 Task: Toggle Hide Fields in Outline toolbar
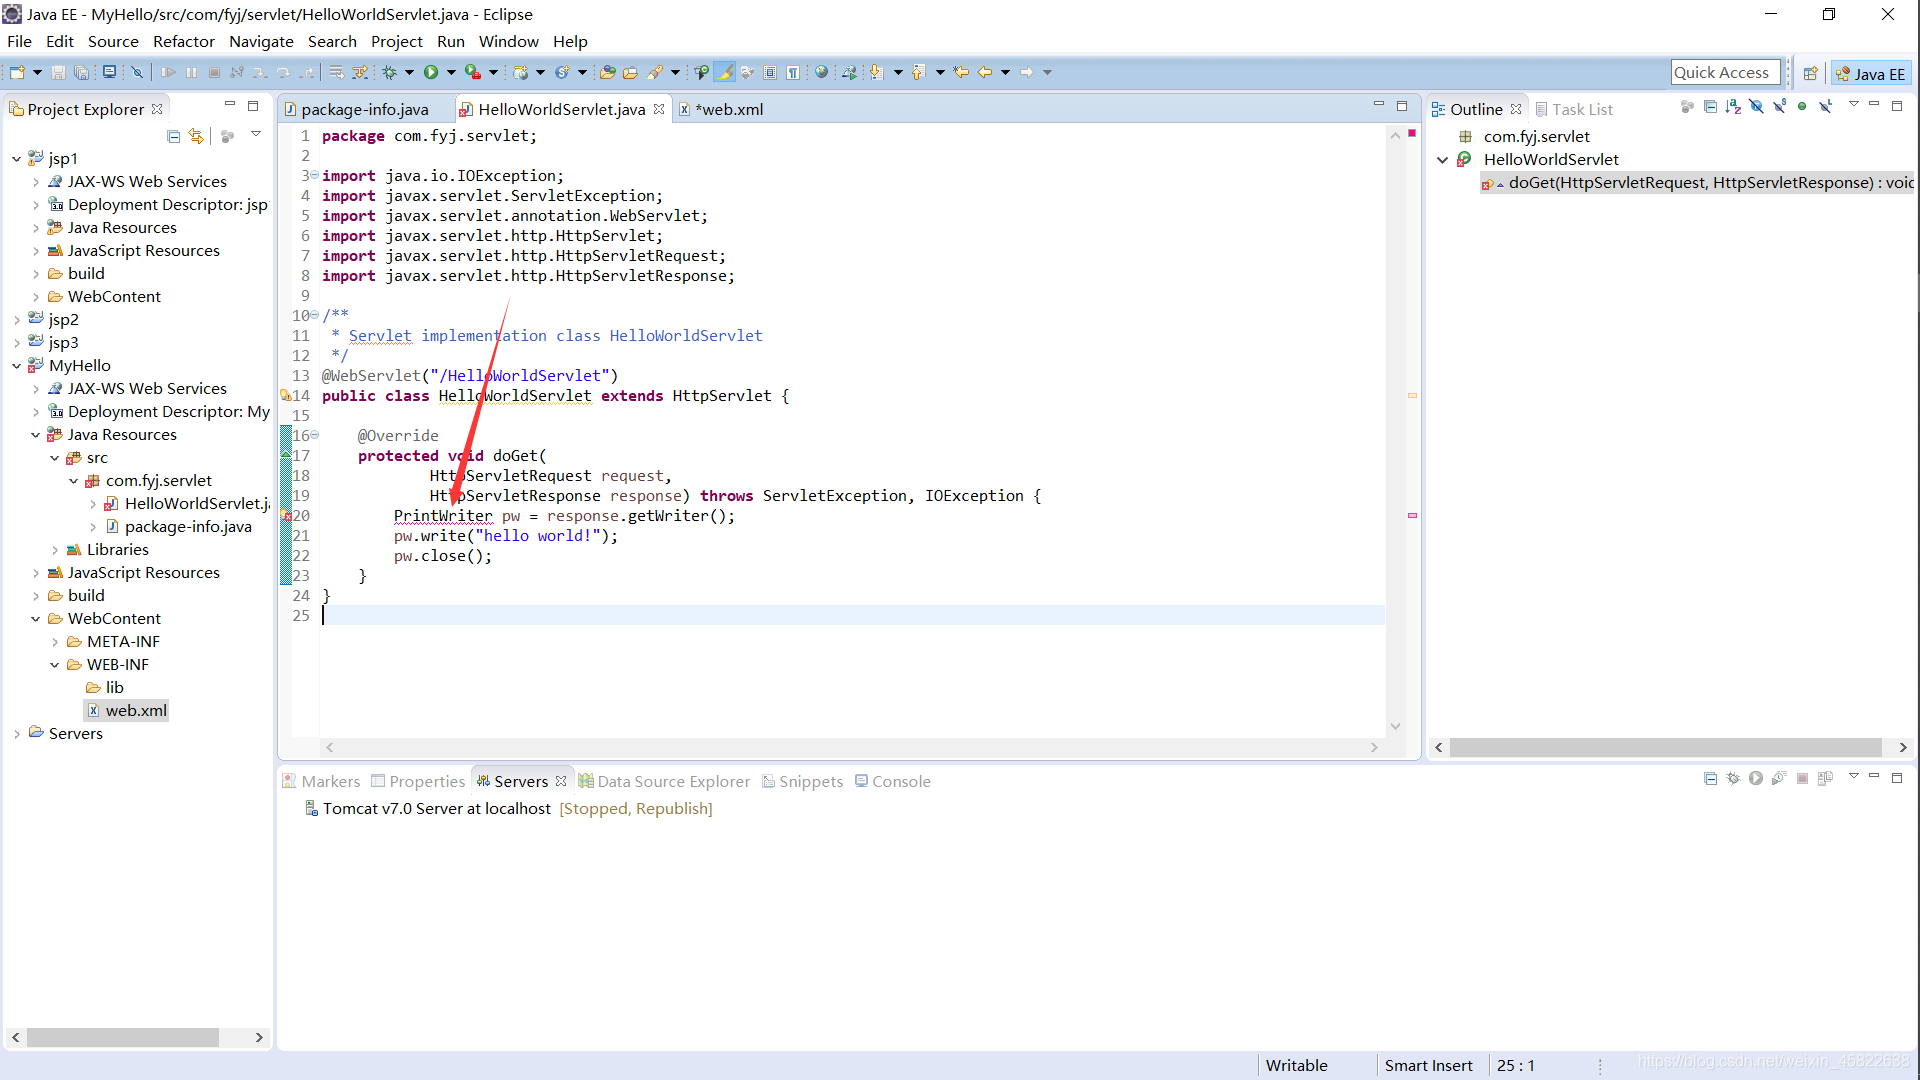1756,107
